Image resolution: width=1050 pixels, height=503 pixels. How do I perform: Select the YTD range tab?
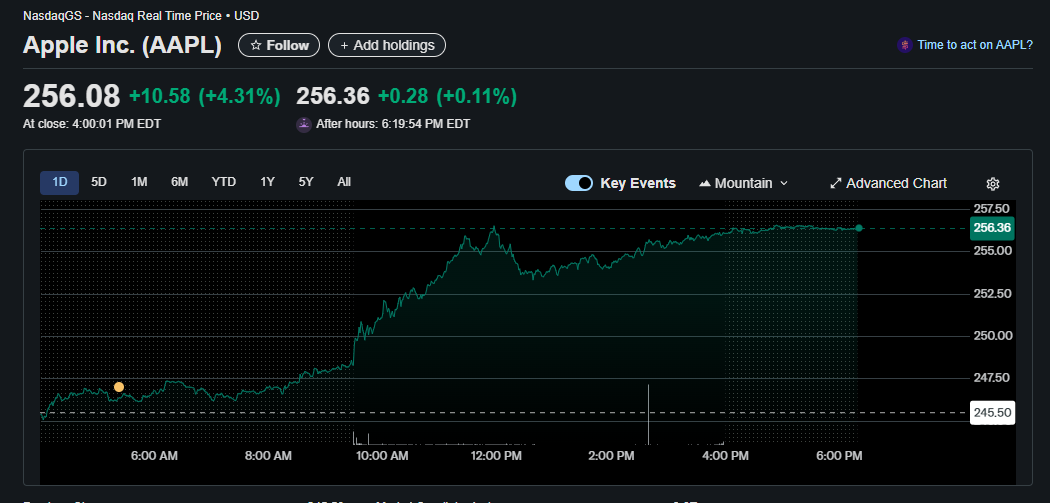coord(224,182)
